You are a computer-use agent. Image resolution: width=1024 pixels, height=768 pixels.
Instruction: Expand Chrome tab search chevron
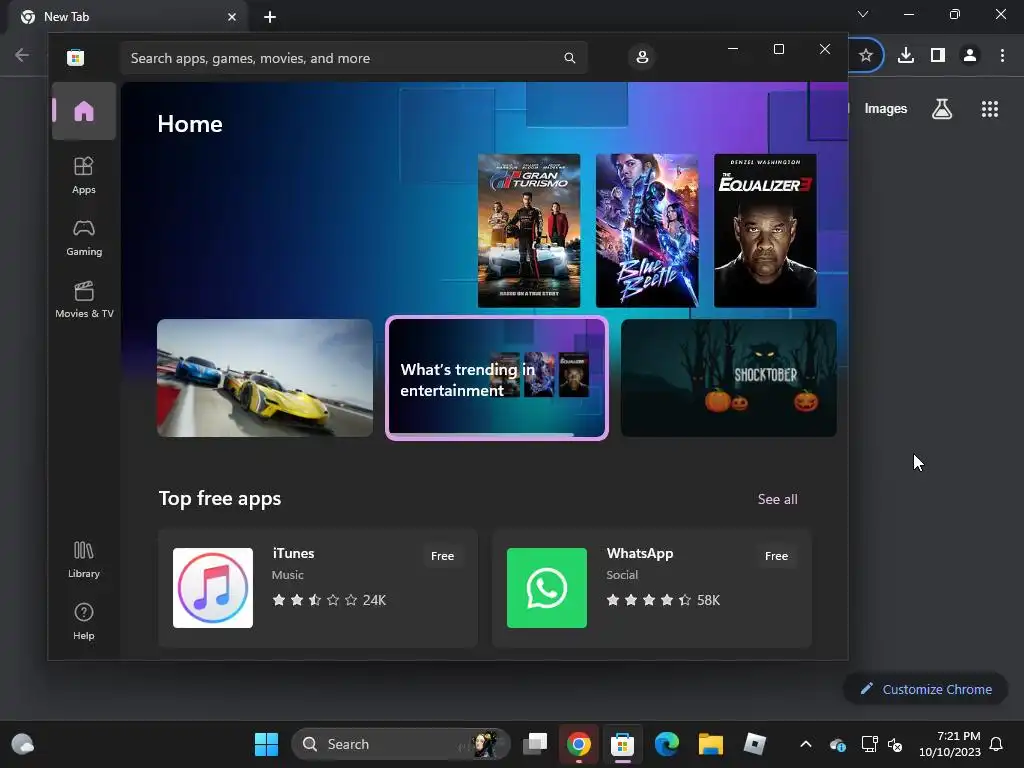(863, 14)
